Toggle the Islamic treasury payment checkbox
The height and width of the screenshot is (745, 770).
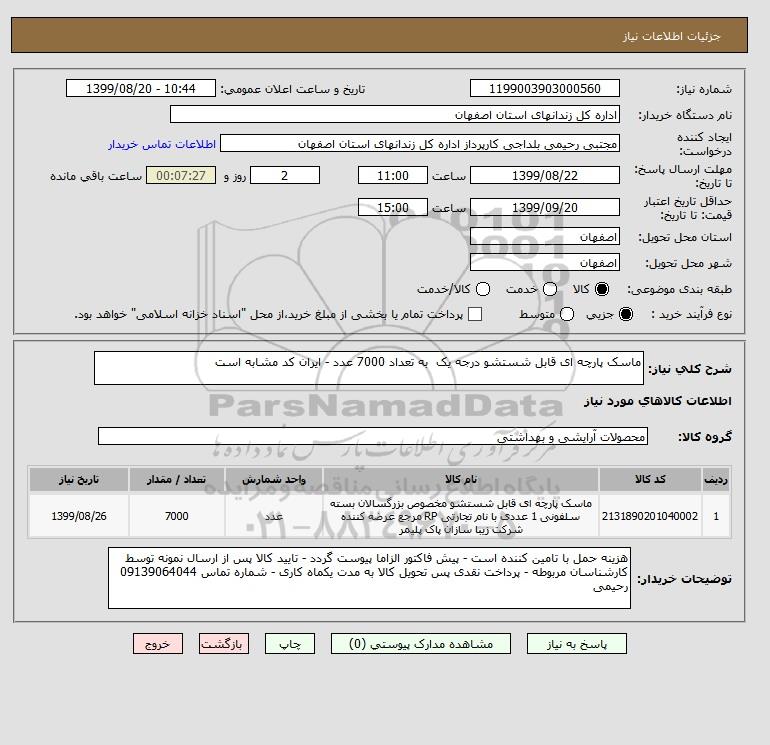475,314
